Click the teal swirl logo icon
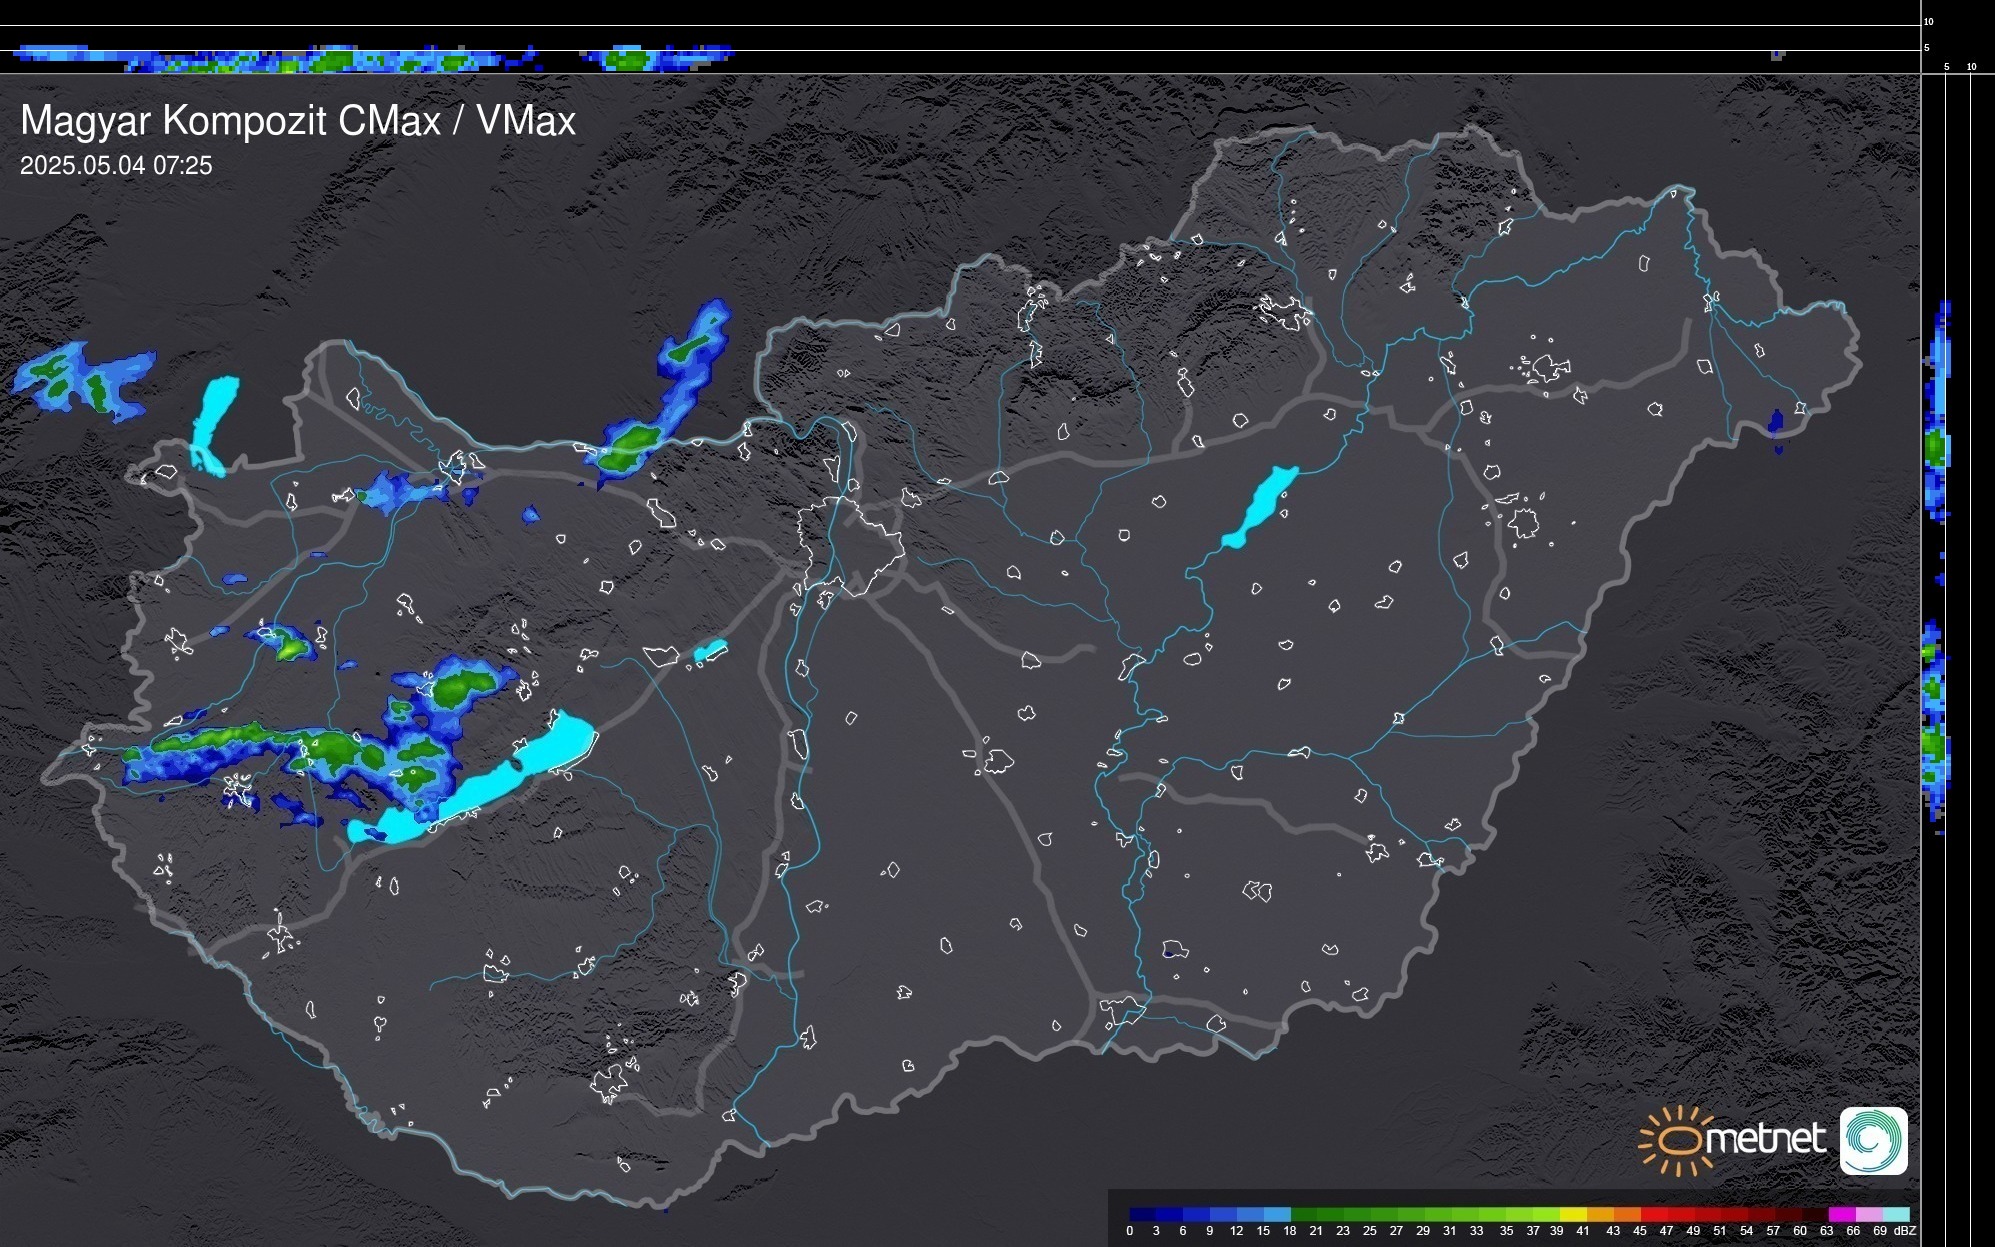The width and height of the screenshot is (1995, 1247). [1873, 1140]
